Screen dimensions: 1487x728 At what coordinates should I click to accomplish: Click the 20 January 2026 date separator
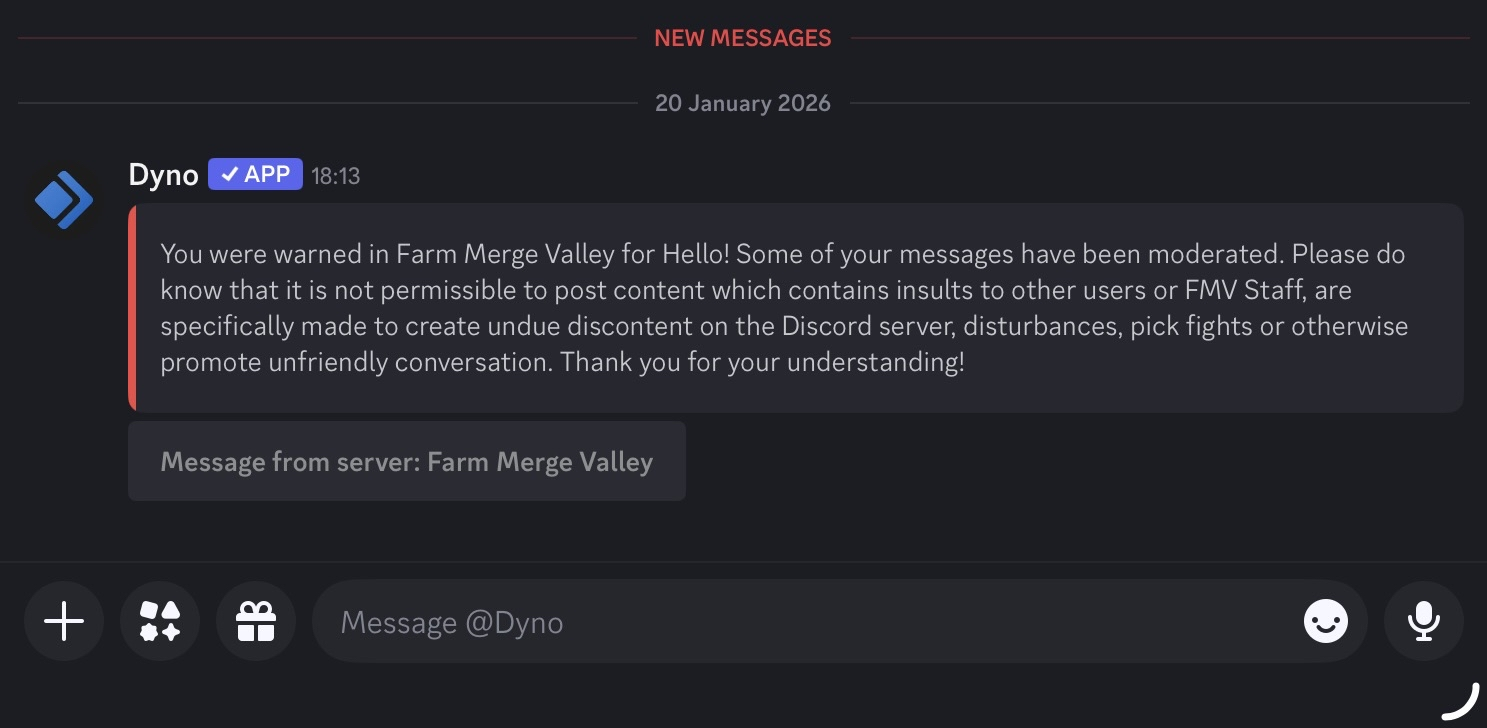[x=742, y=103]
